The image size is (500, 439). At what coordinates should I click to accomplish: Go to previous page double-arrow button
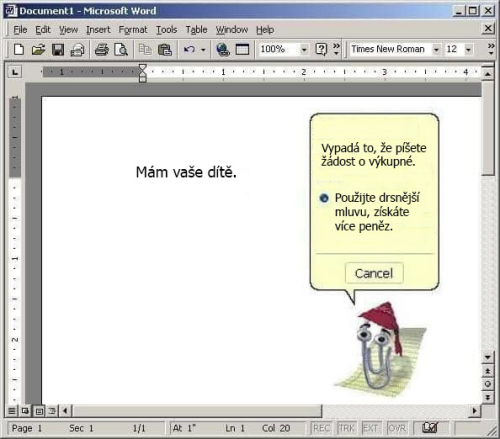click(x=488, y=371)
